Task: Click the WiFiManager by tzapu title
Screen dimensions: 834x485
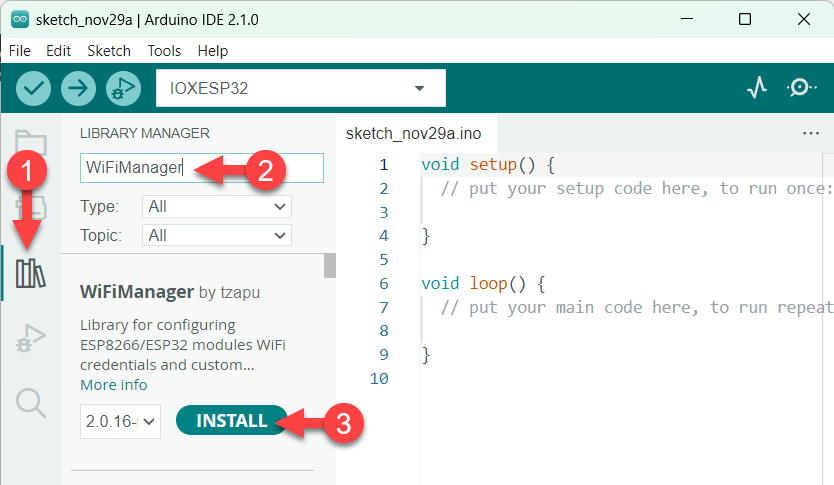Action: (170, 292)
